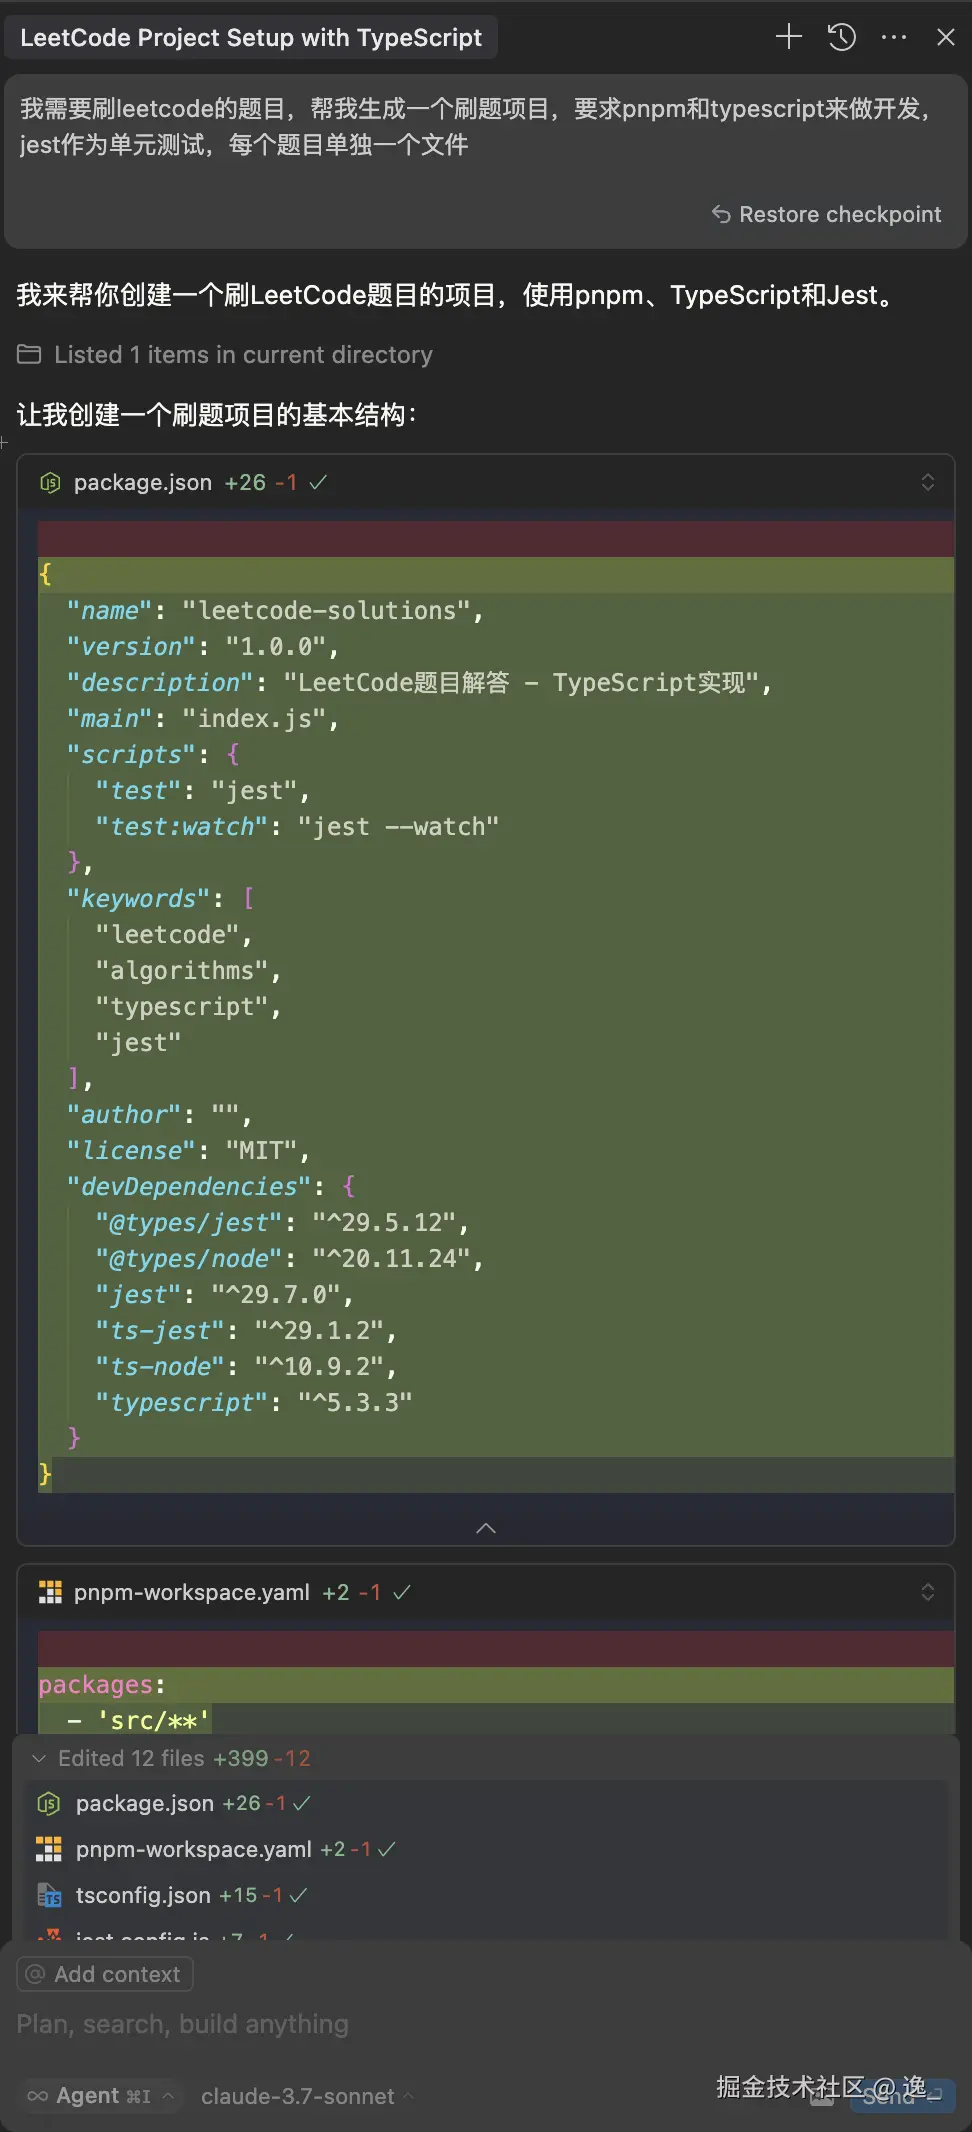Click the checkmark next to tsconfig.json
The height and width of the screenshot is (2132, 972).
(298, 1895)
